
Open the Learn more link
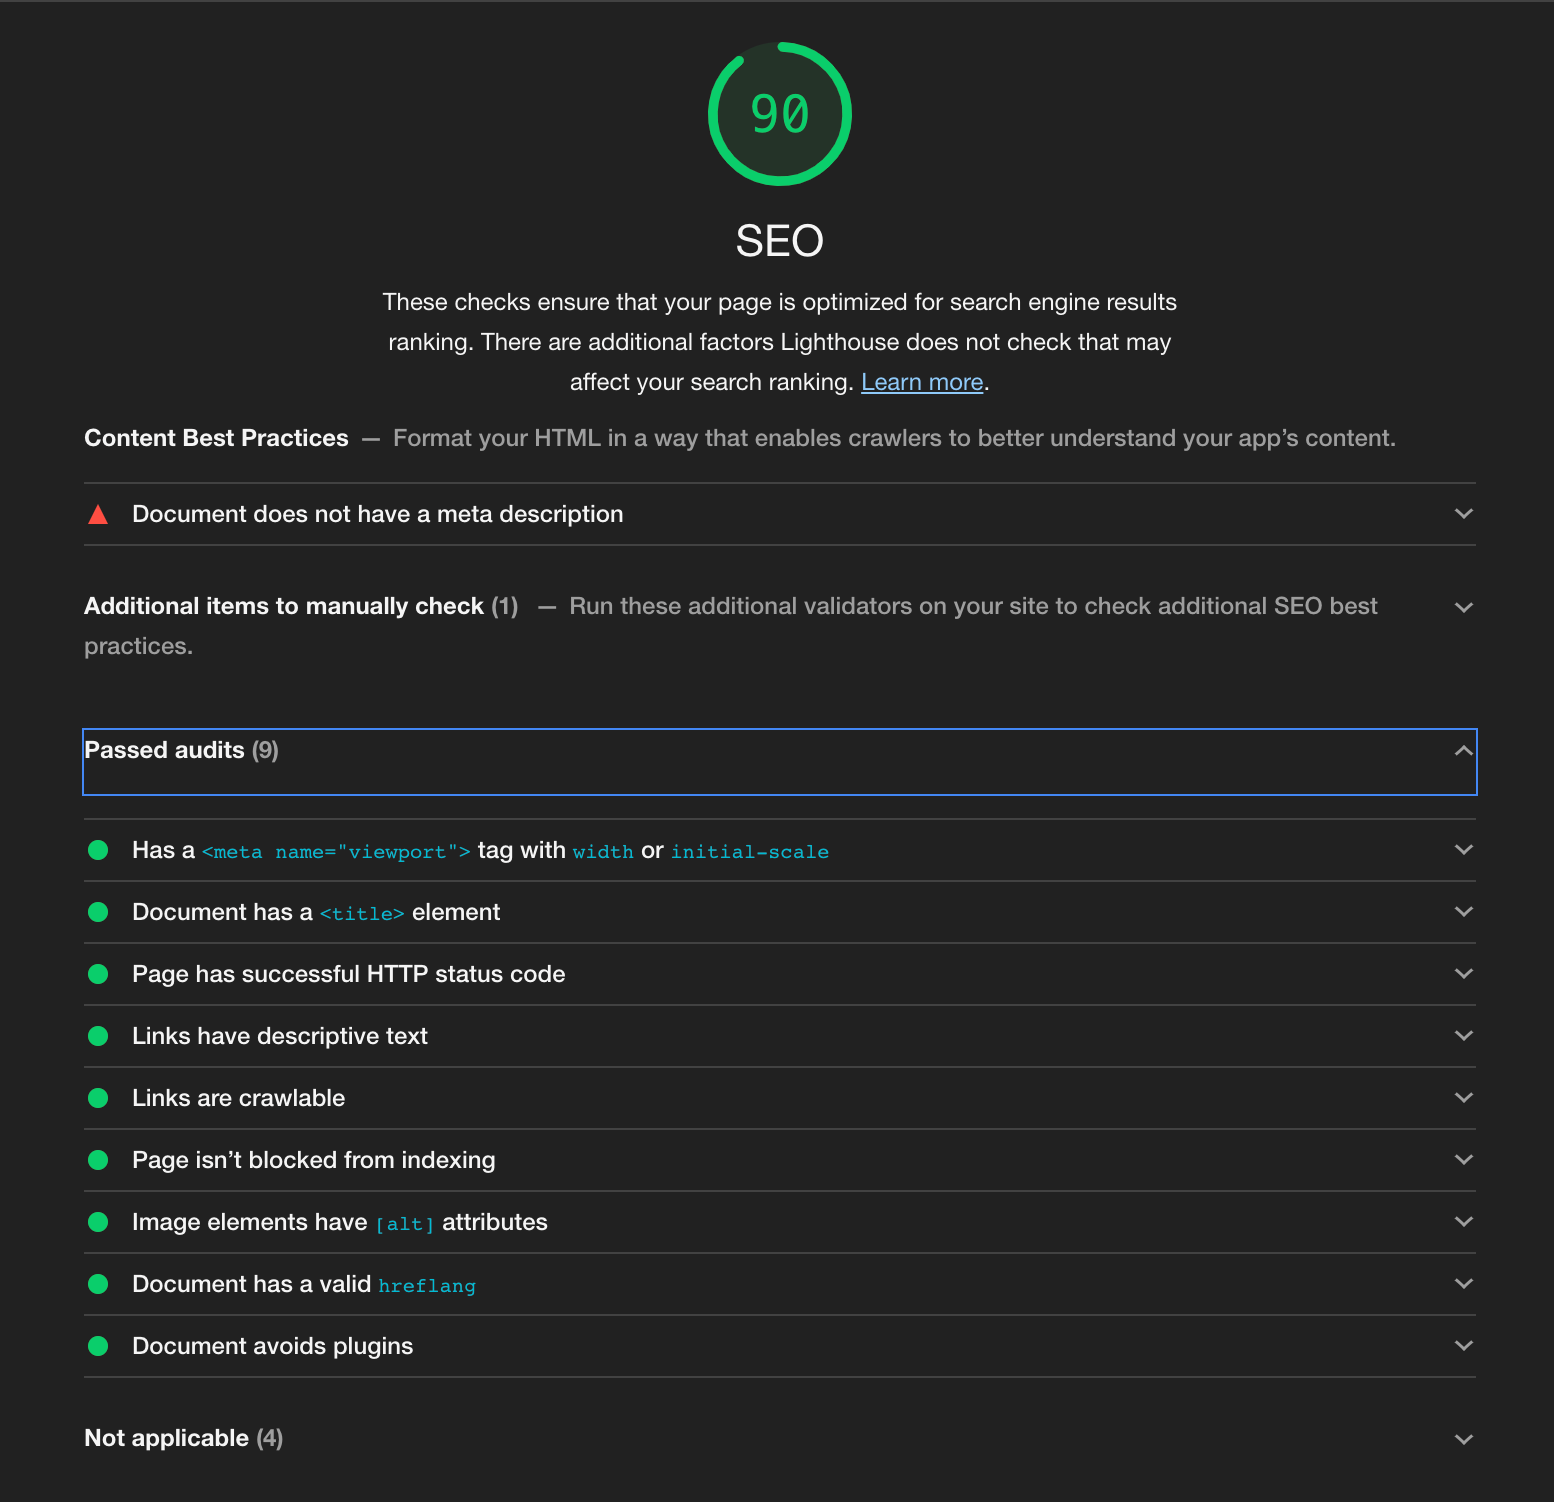[x=922, y=382]
